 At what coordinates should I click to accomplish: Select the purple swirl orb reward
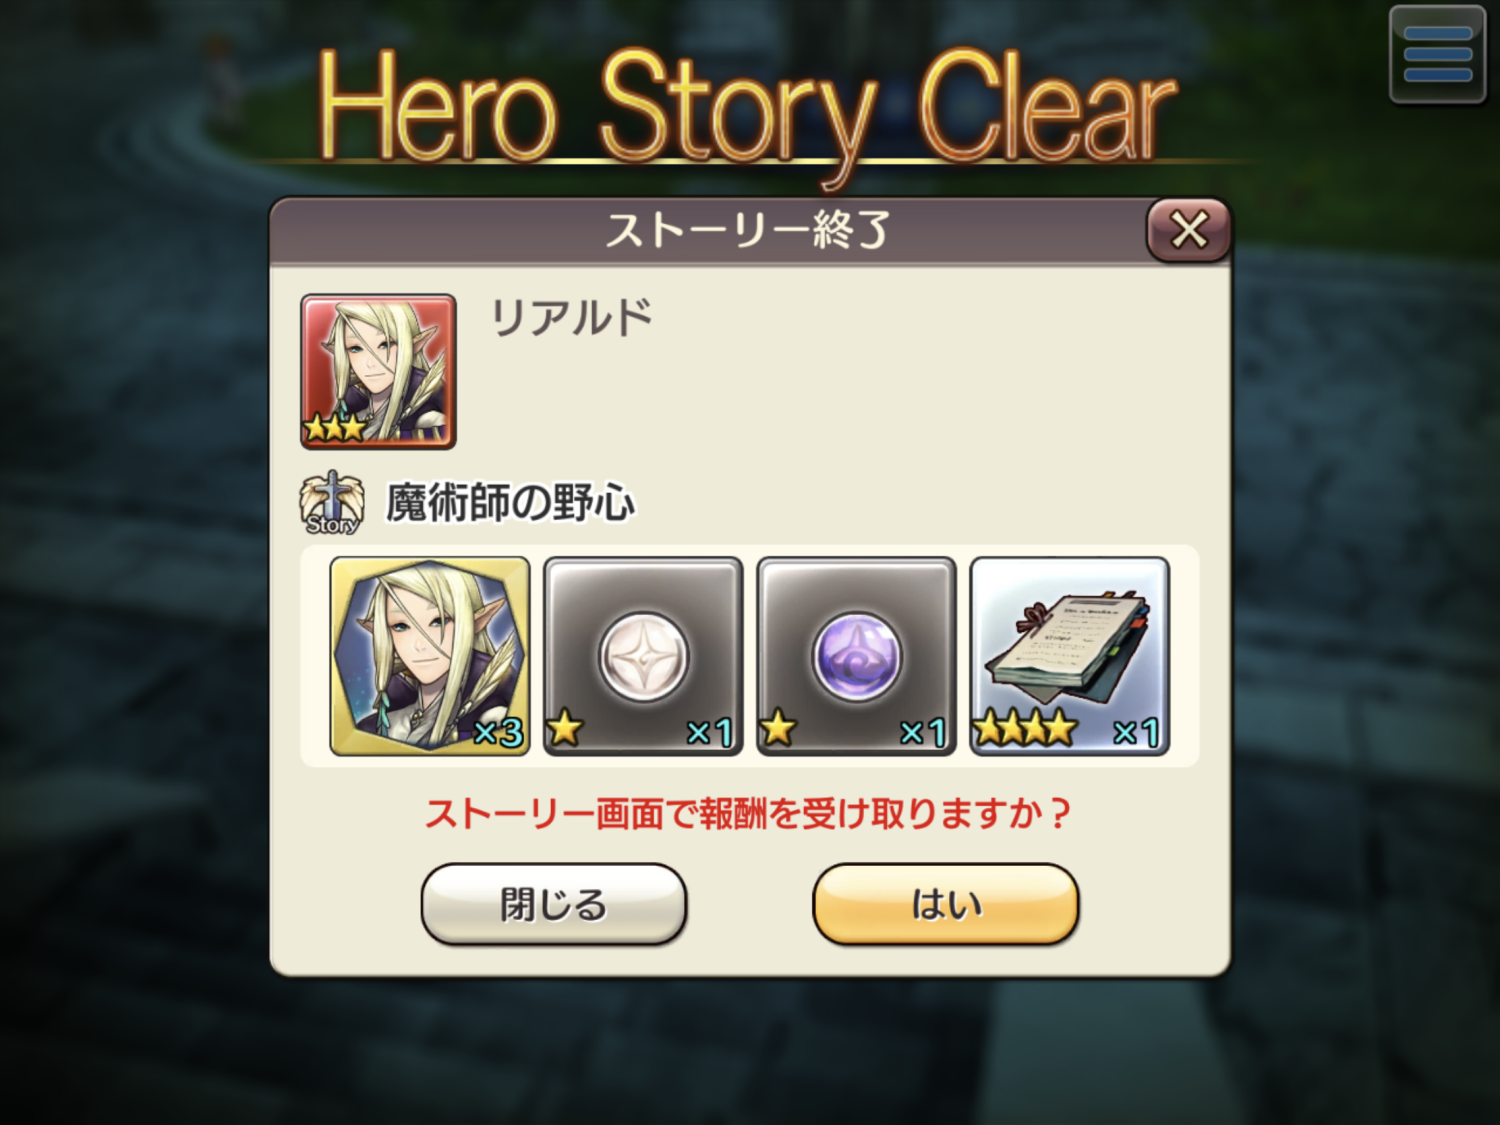(x=856, y=656)
